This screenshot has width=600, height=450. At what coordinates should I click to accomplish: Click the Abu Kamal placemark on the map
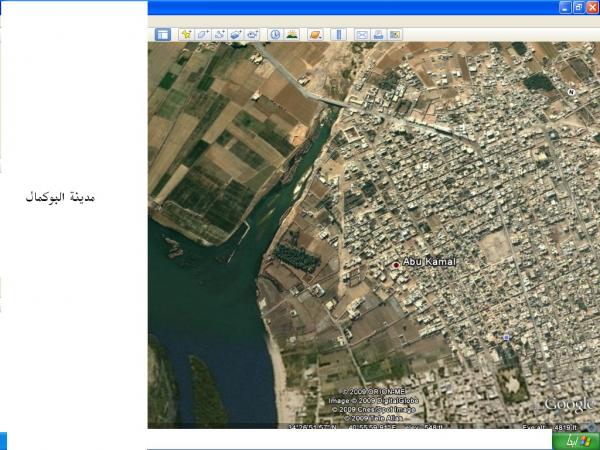tap(396, 265)
